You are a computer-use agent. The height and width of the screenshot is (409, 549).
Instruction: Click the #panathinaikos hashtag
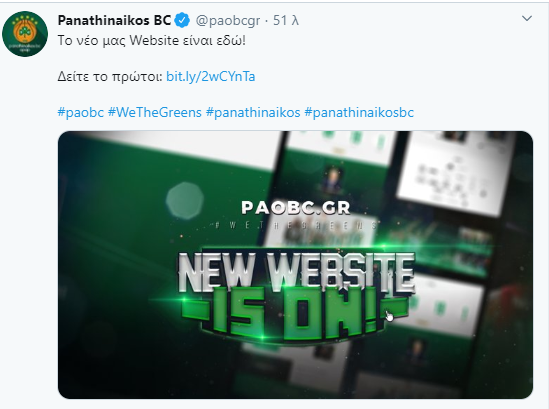[253, 112]
